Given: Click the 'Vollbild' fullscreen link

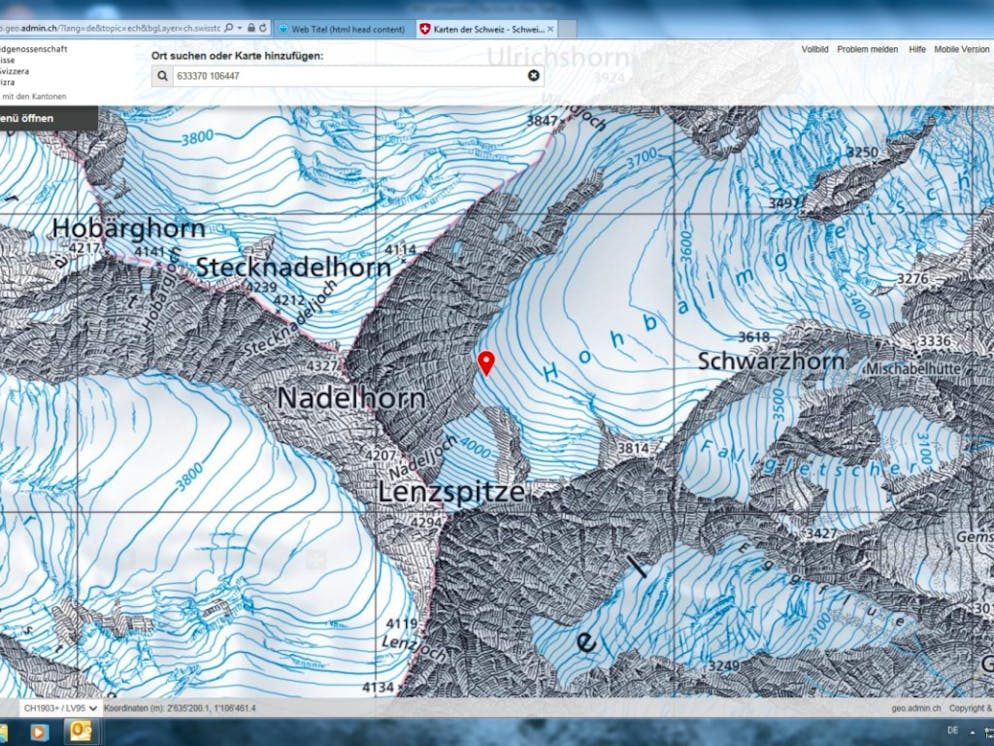Looking at the screenshot, I should click(814, 49).
